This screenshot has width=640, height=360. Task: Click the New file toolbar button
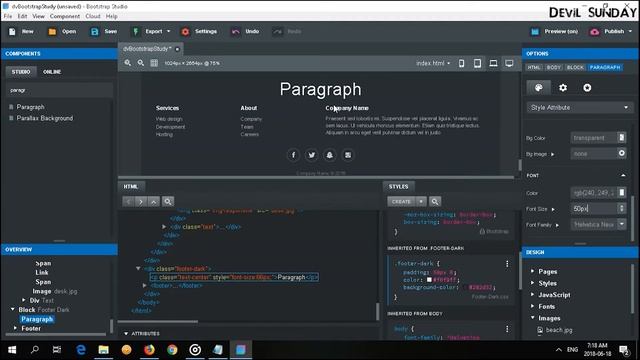(x=21, y=31)
